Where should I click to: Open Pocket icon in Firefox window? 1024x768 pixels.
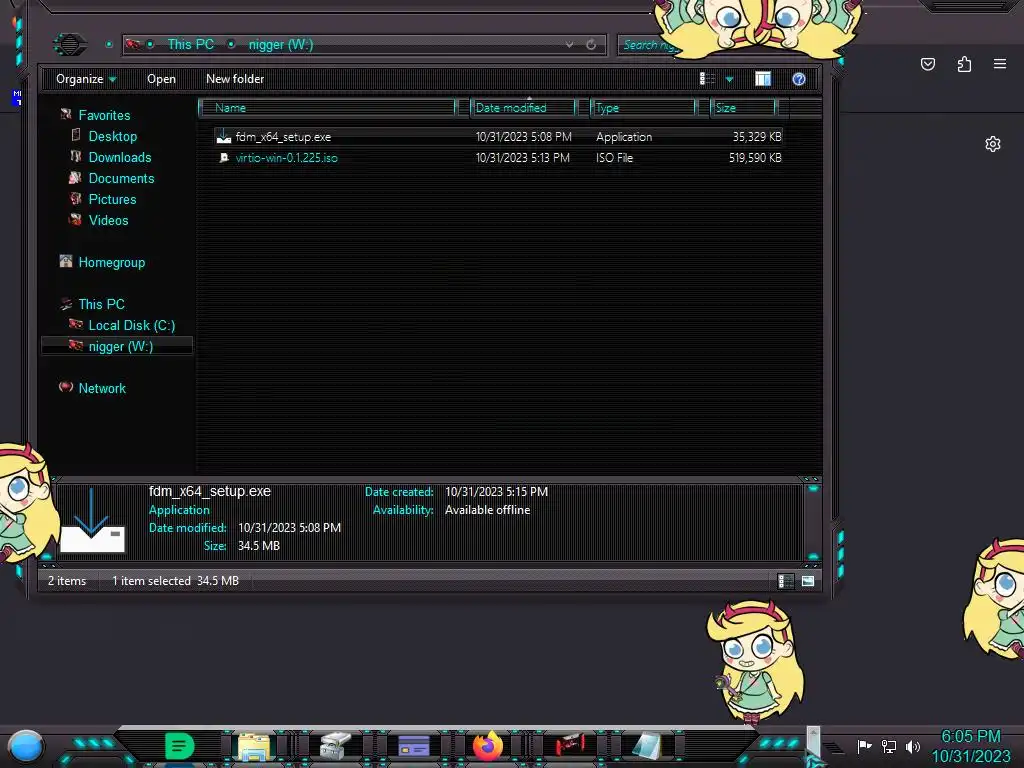[x=928, y=64]
